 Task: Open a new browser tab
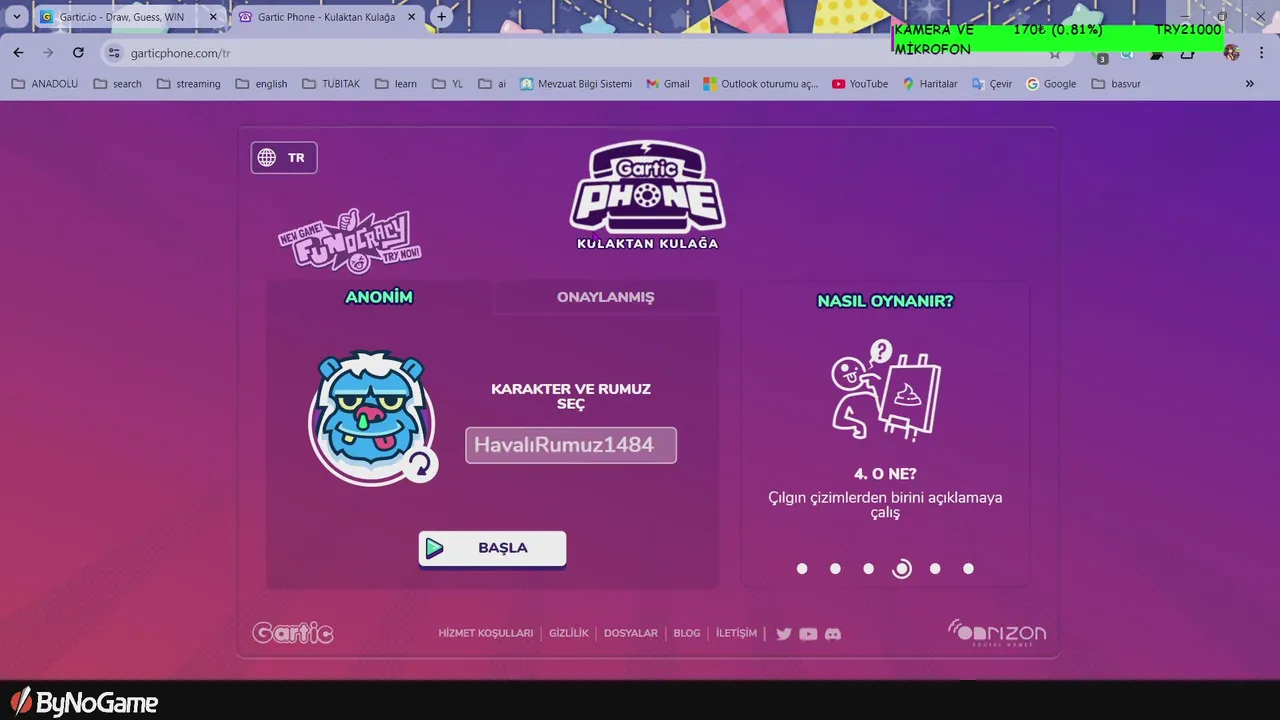click(x=441, y=17)
